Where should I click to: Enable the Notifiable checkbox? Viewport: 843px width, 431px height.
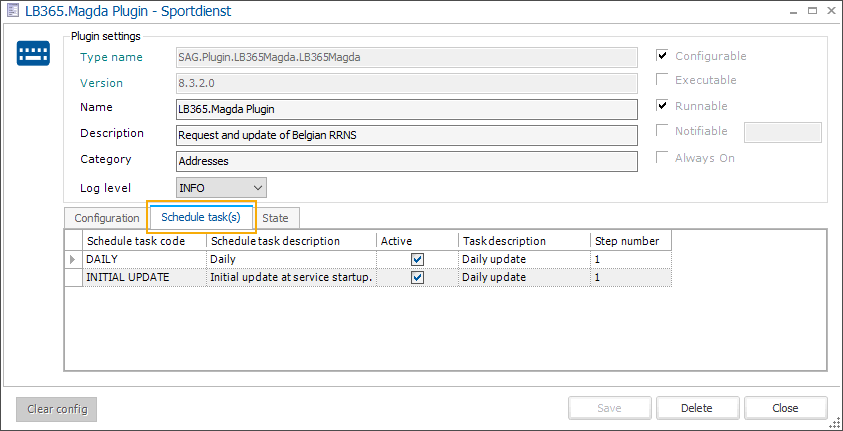click(x=662, y=131)
